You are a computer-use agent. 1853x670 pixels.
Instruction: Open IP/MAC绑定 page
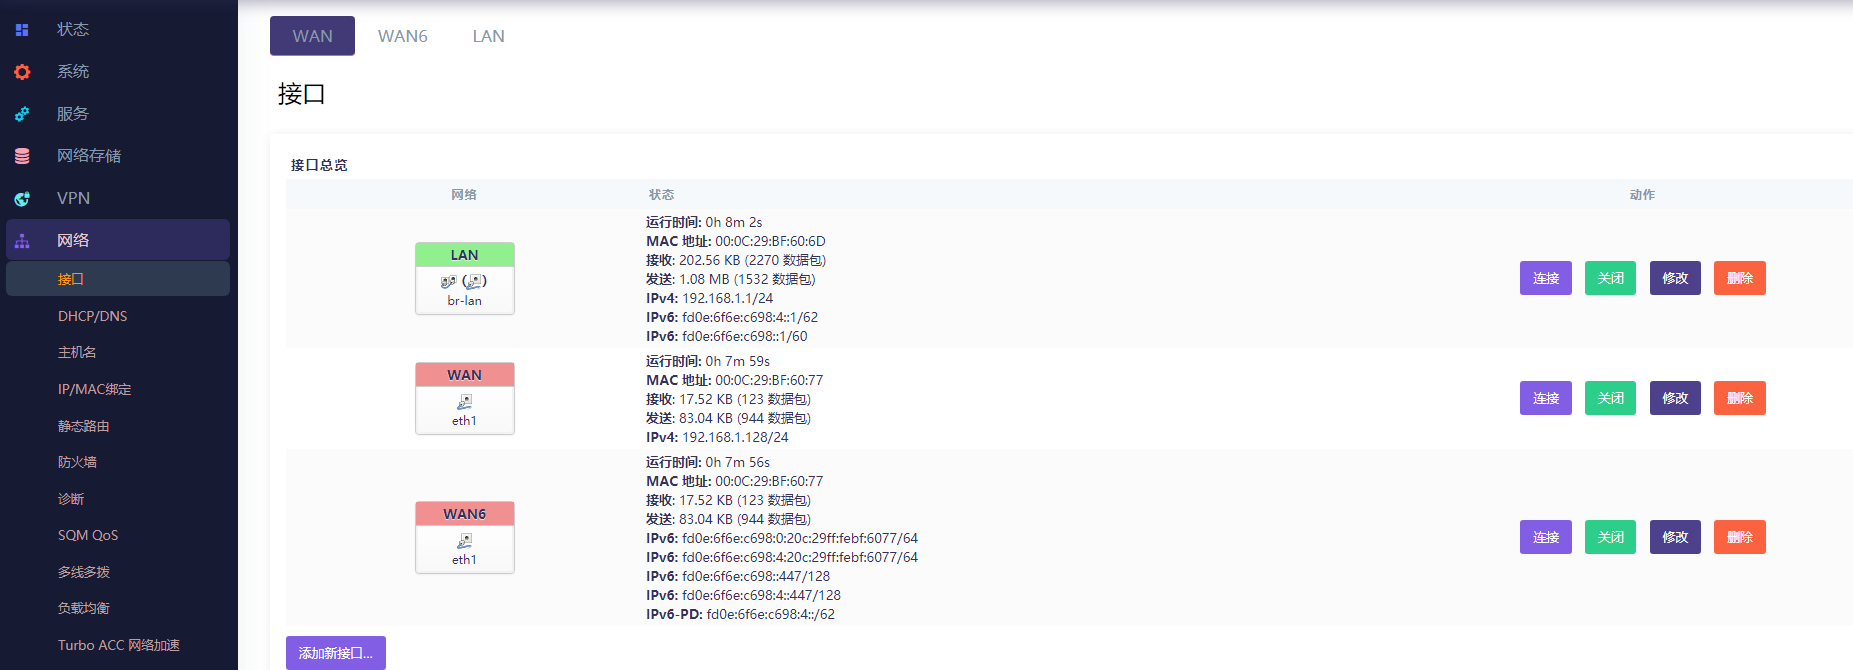tap(94, 389)
